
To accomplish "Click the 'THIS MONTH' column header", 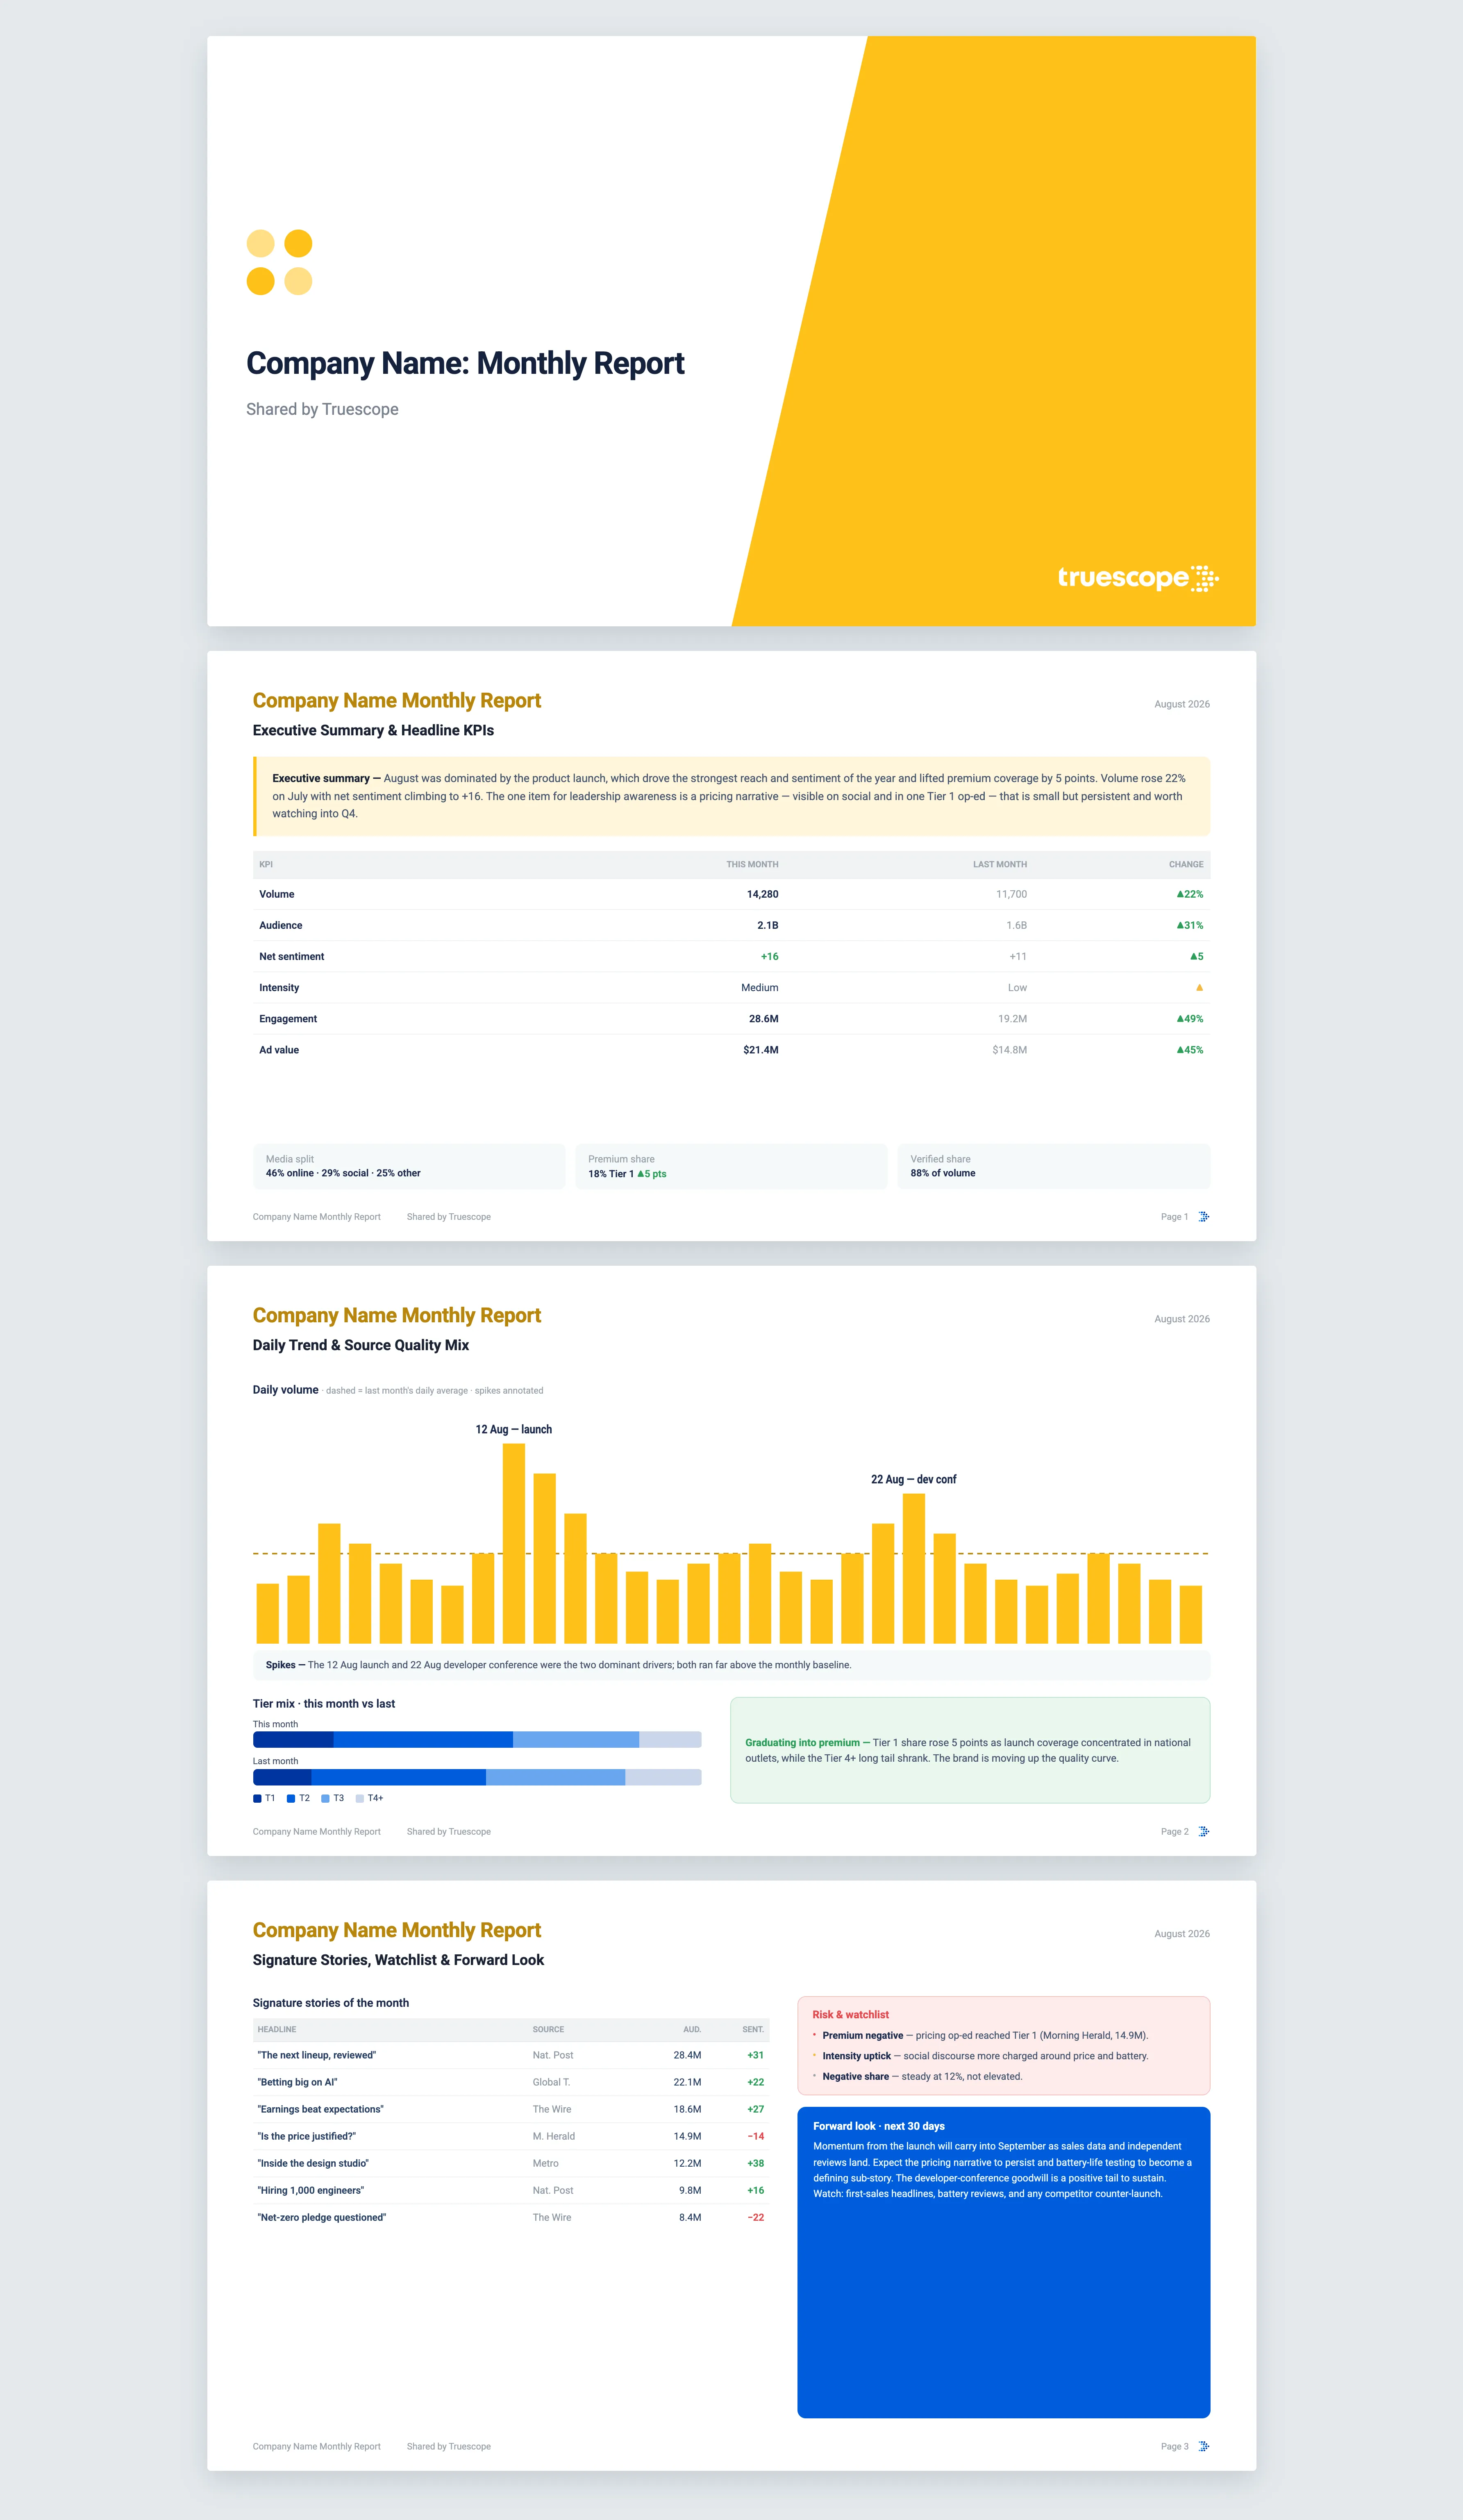I will 752,864.
